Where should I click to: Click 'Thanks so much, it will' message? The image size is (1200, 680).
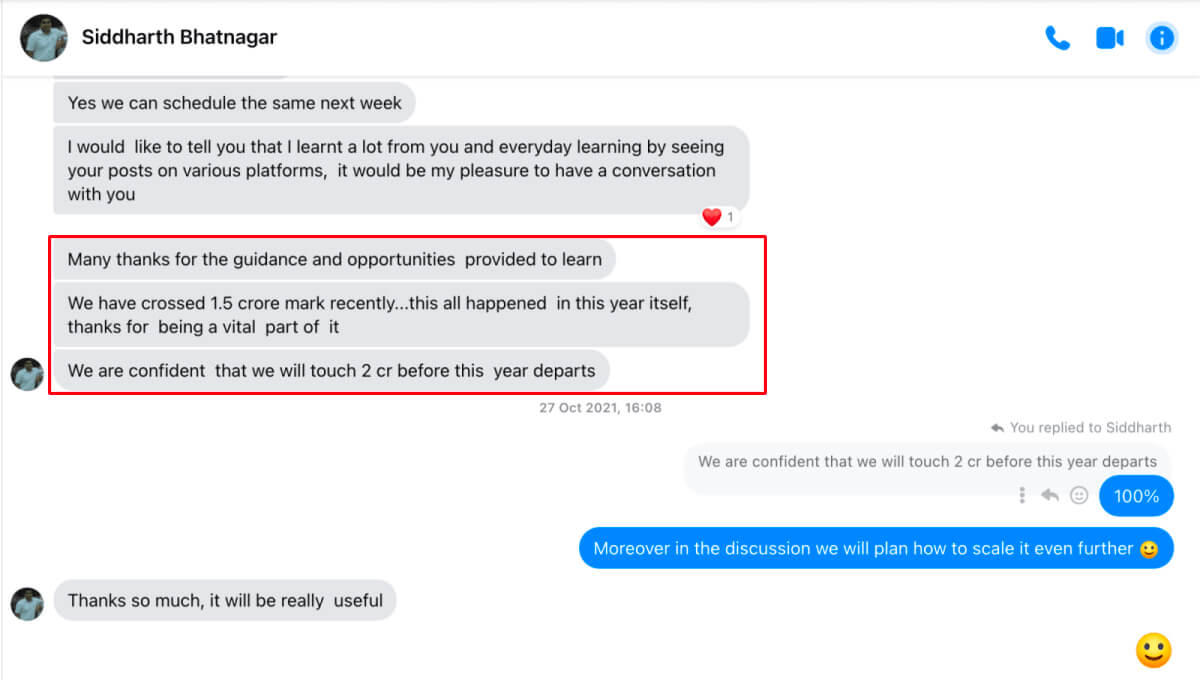225,601
